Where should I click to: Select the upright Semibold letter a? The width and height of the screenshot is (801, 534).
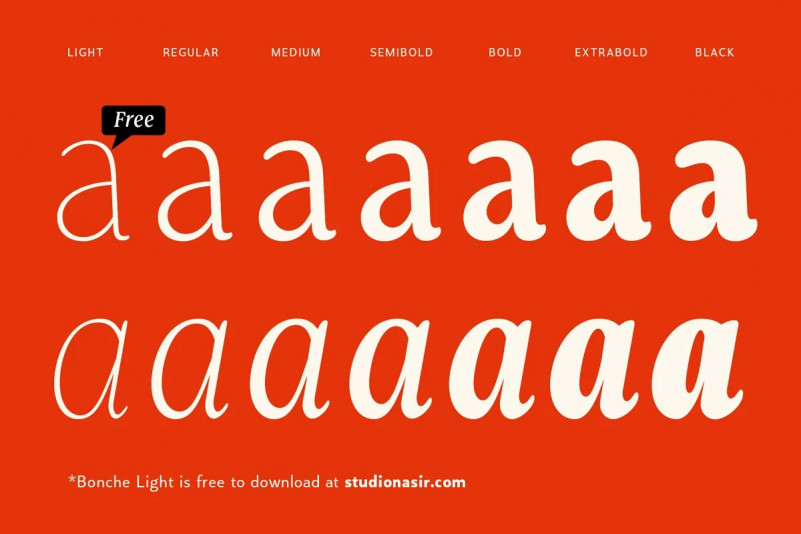tap(401, 191)
